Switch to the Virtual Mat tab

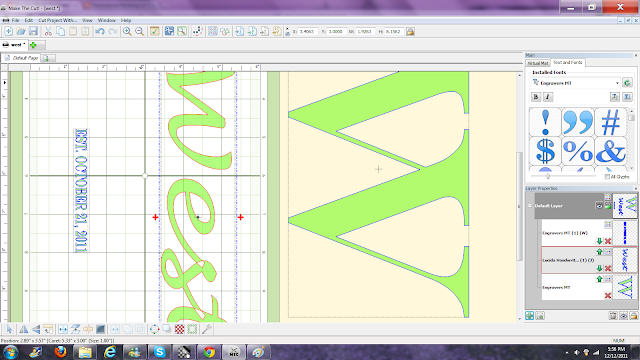pyautogui.click(x=538, y=63)
